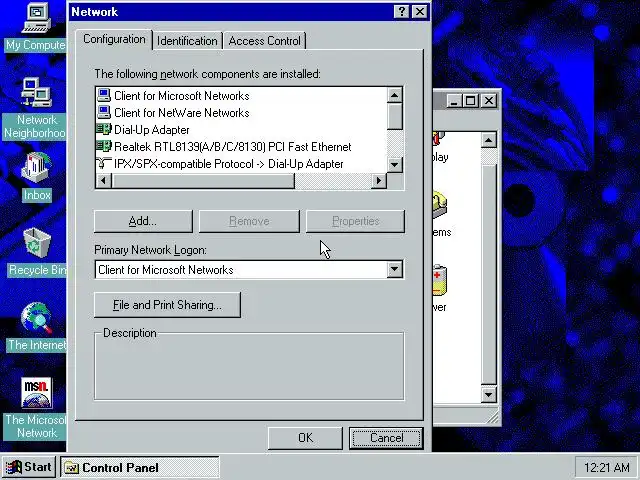Open File and Print Sharing settings

tap(167, 305)
